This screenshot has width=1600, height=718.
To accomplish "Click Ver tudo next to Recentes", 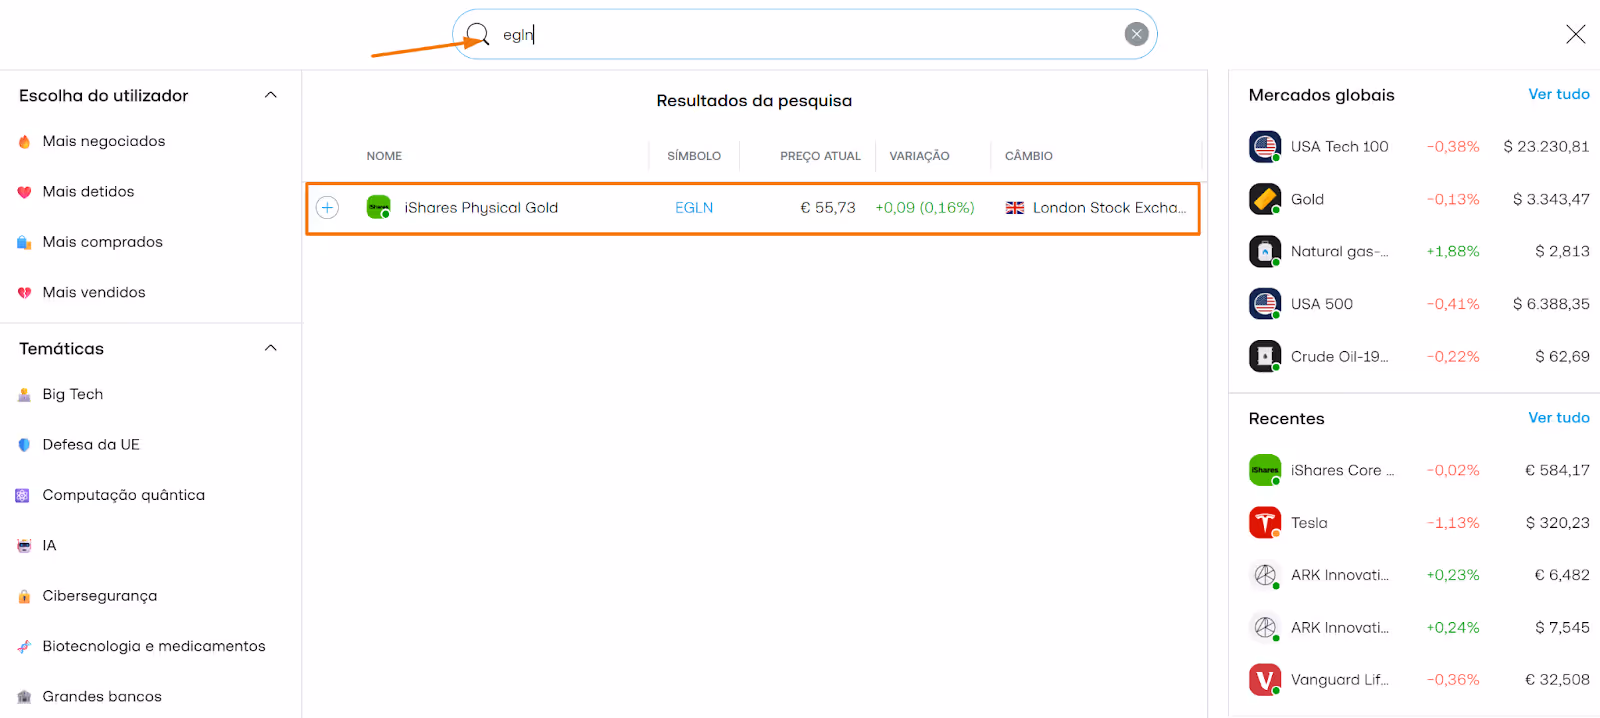I will [1559, 417].
